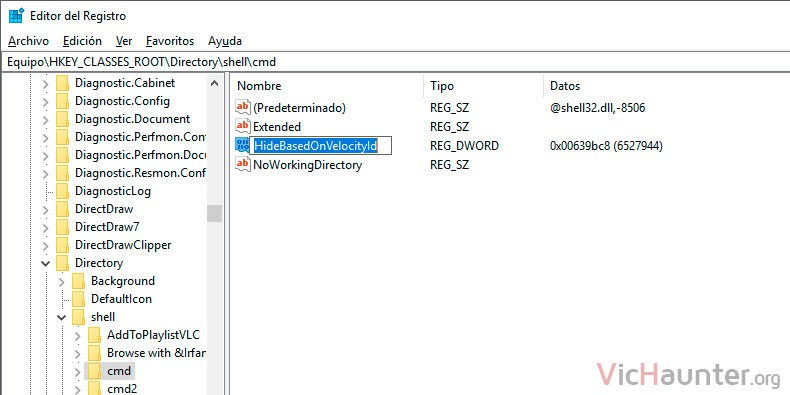Screen dimensions: 790x395
Task: Open the Ver menu
Action: coord(124,41)
